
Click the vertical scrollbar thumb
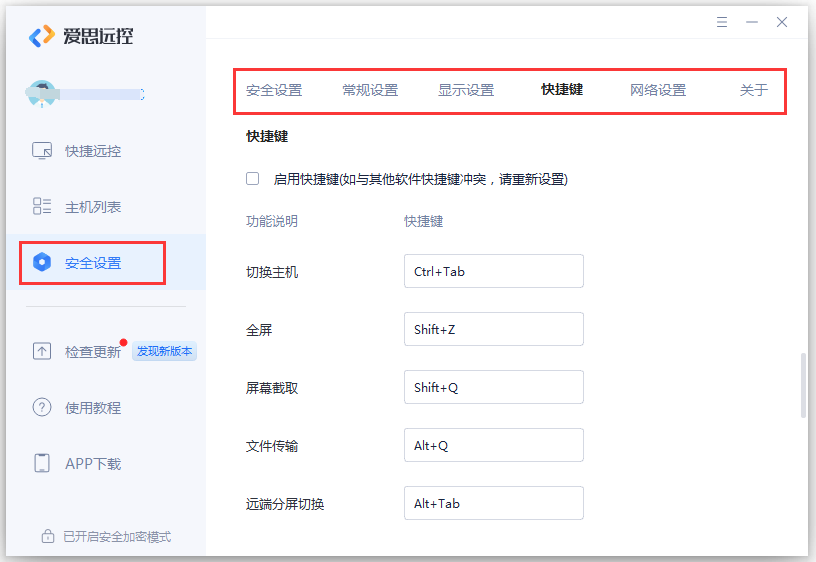[804, 385]
